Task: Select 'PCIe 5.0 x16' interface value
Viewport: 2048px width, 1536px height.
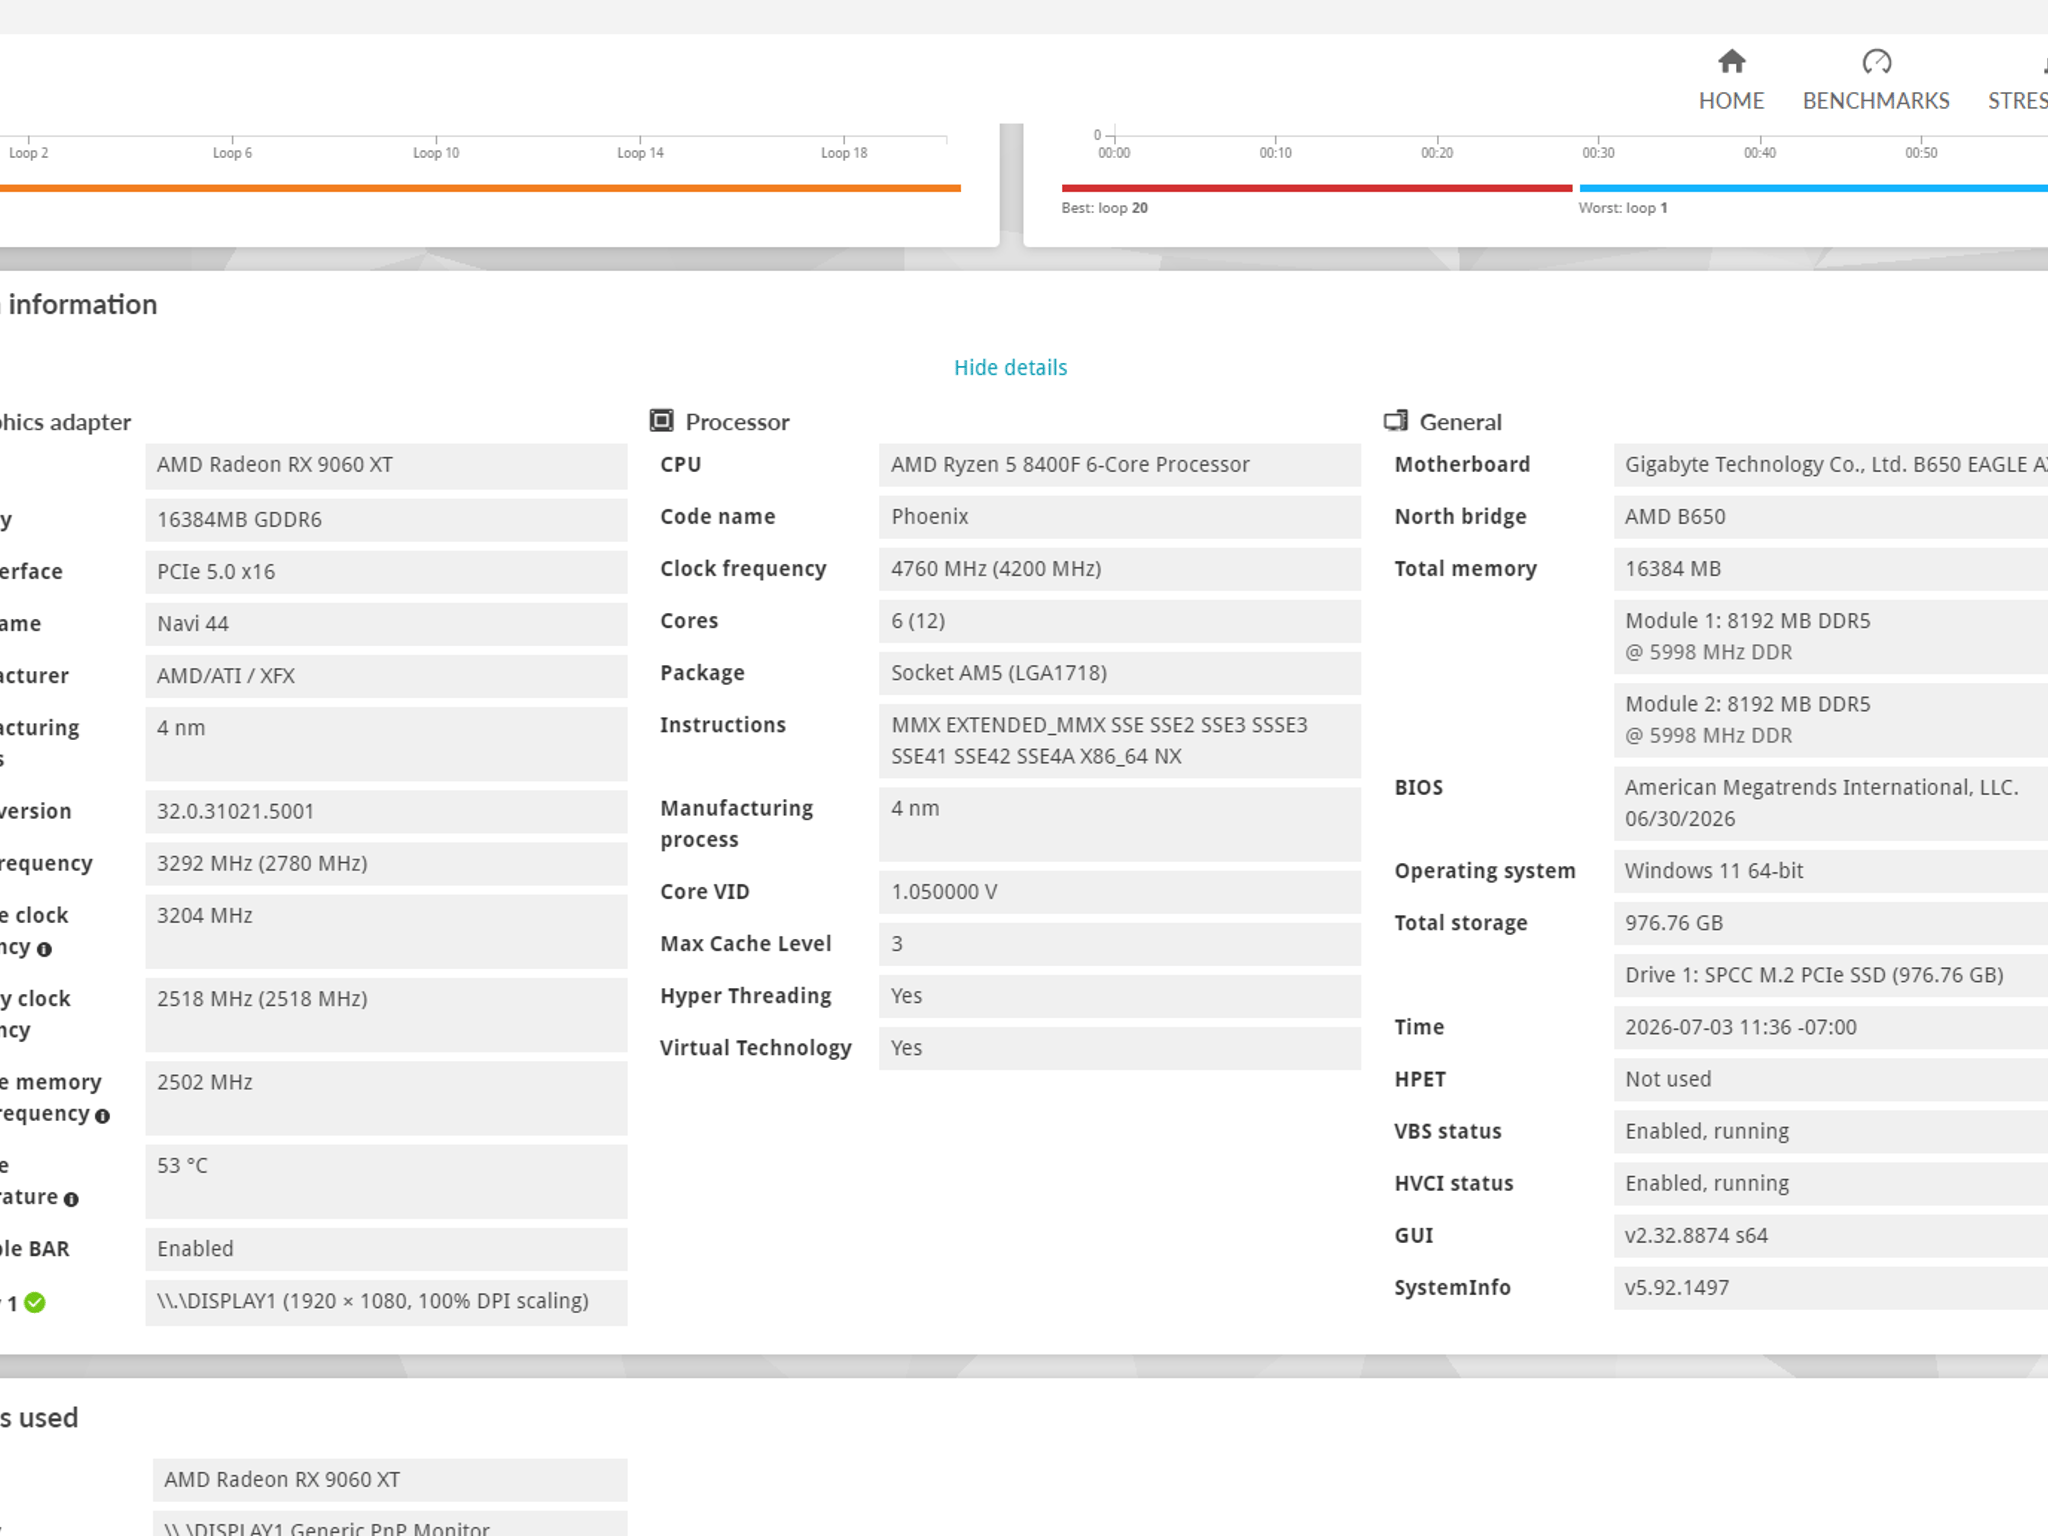Action: [386, 572]
